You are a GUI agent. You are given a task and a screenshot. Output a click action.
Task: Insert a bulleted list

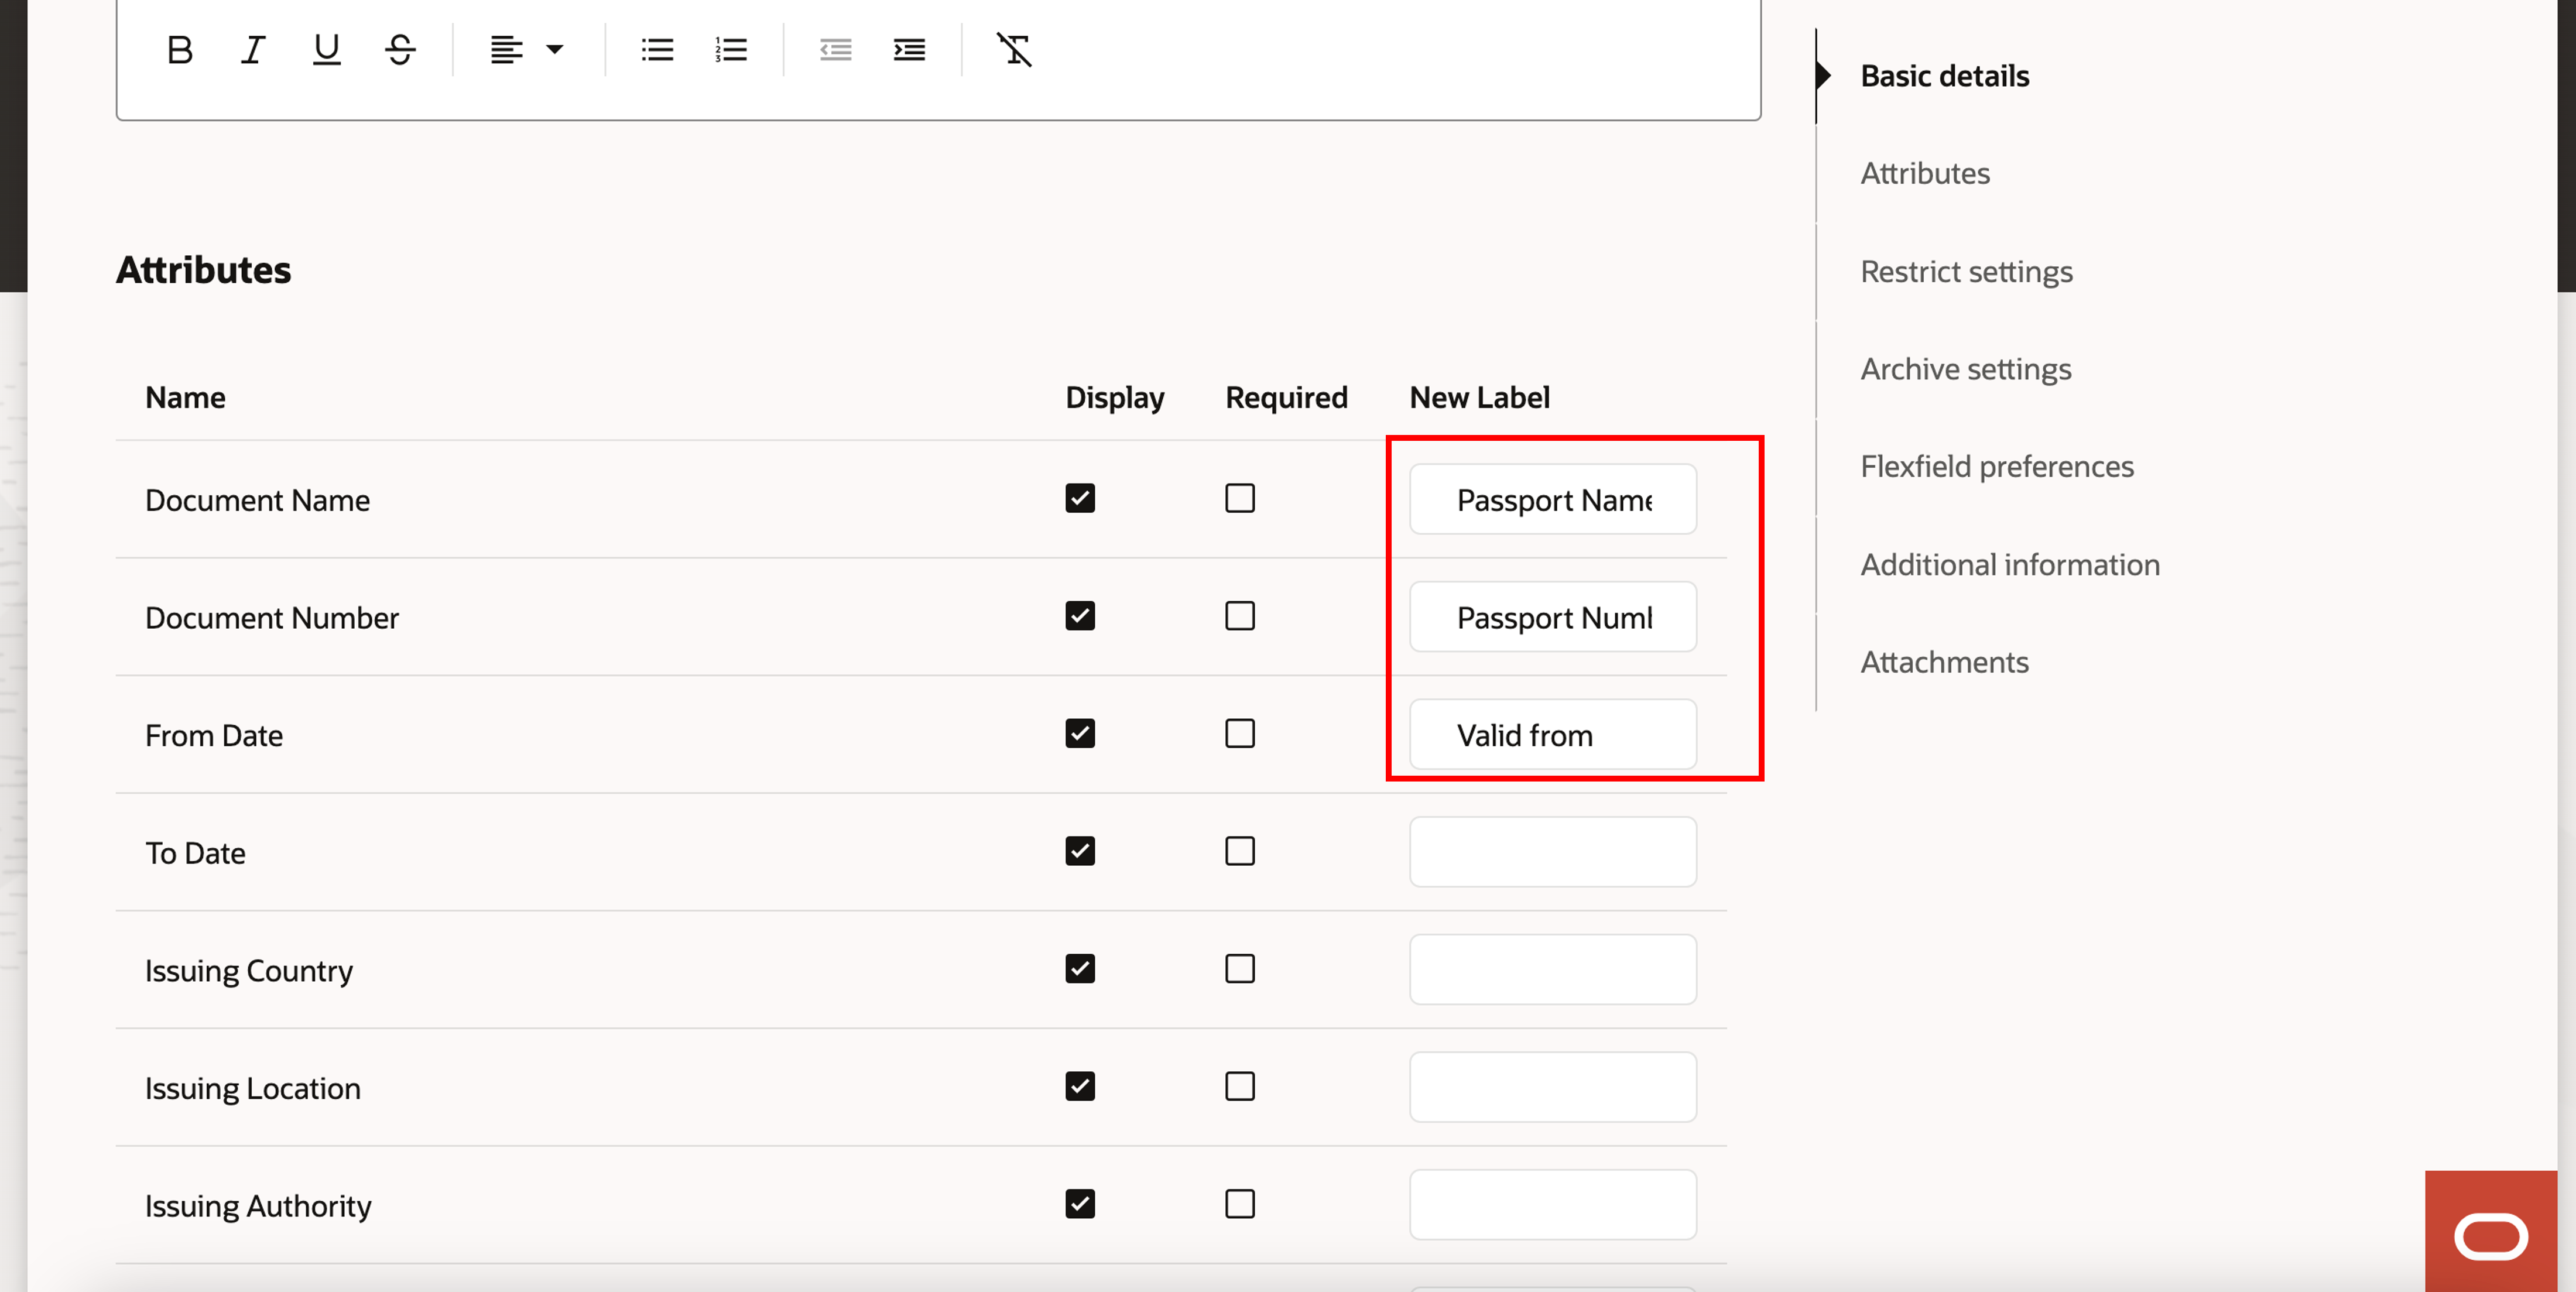point(657,49)
